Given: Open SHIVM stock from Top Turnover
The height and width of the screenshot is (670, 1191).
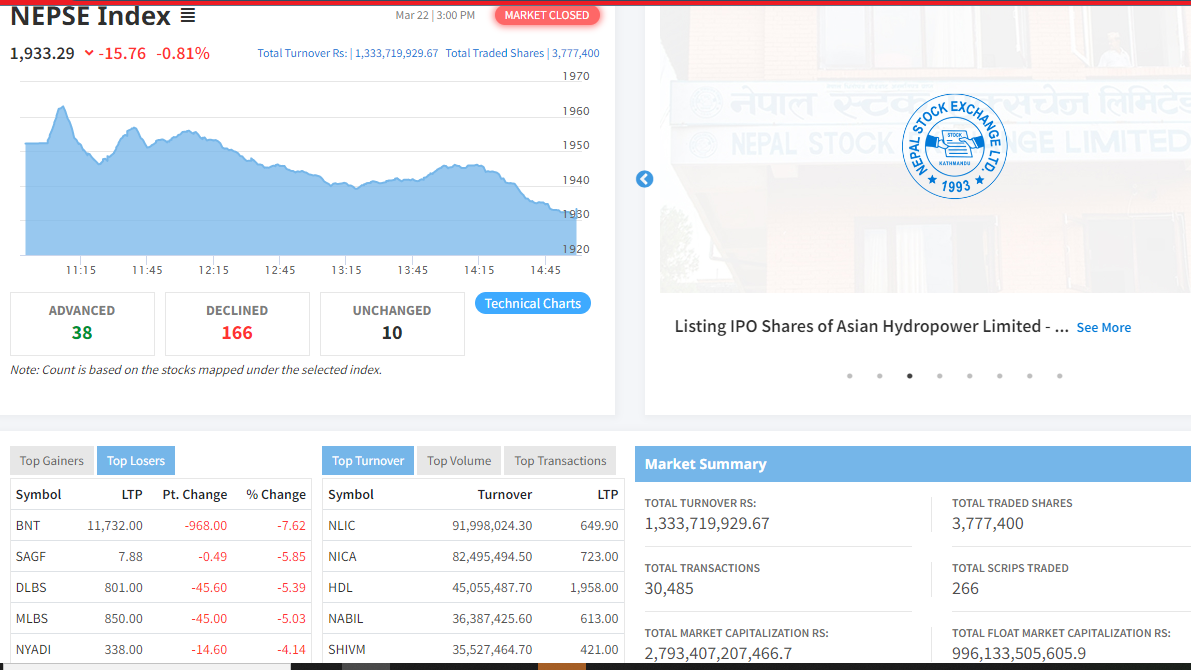Looking at the screenshot, I should click(x=347, y=650).
